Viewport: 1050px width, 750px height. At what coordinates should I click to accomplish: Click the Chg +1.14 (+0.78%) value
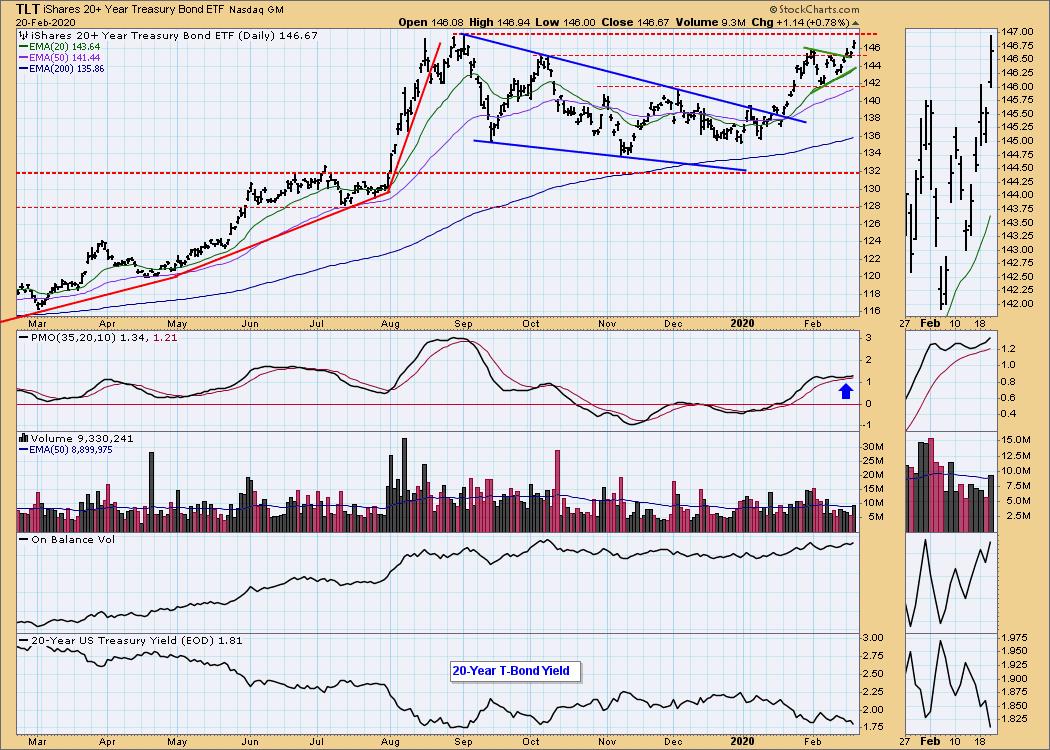804,22
